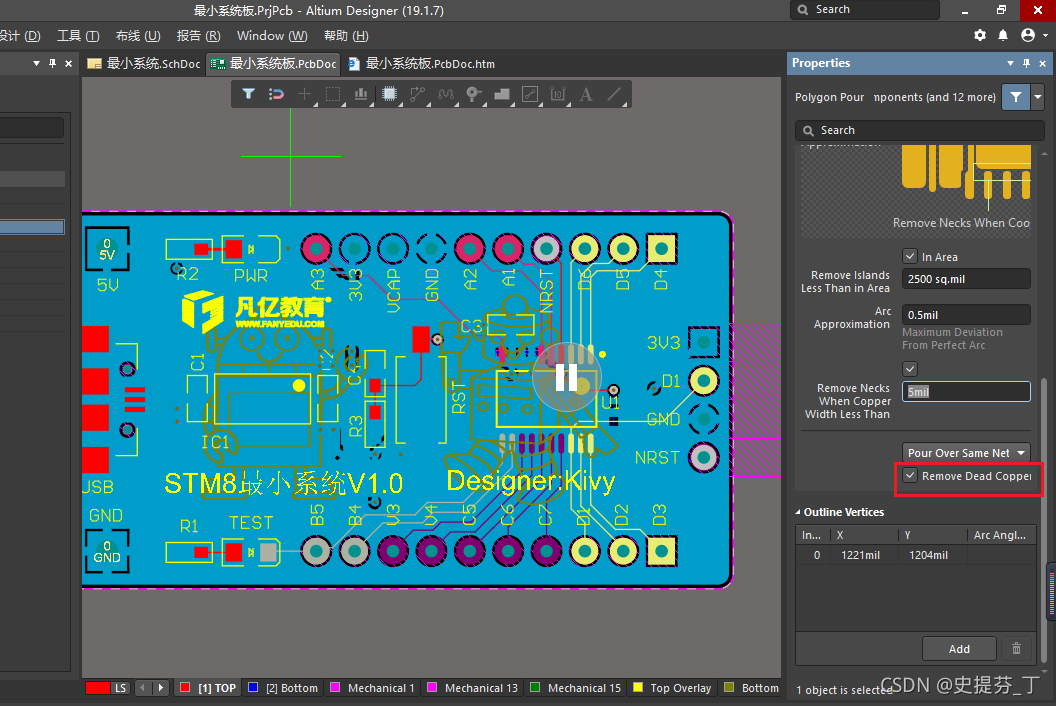
Task: Click the Properties panel search field
Action: (x=919, y=130)
